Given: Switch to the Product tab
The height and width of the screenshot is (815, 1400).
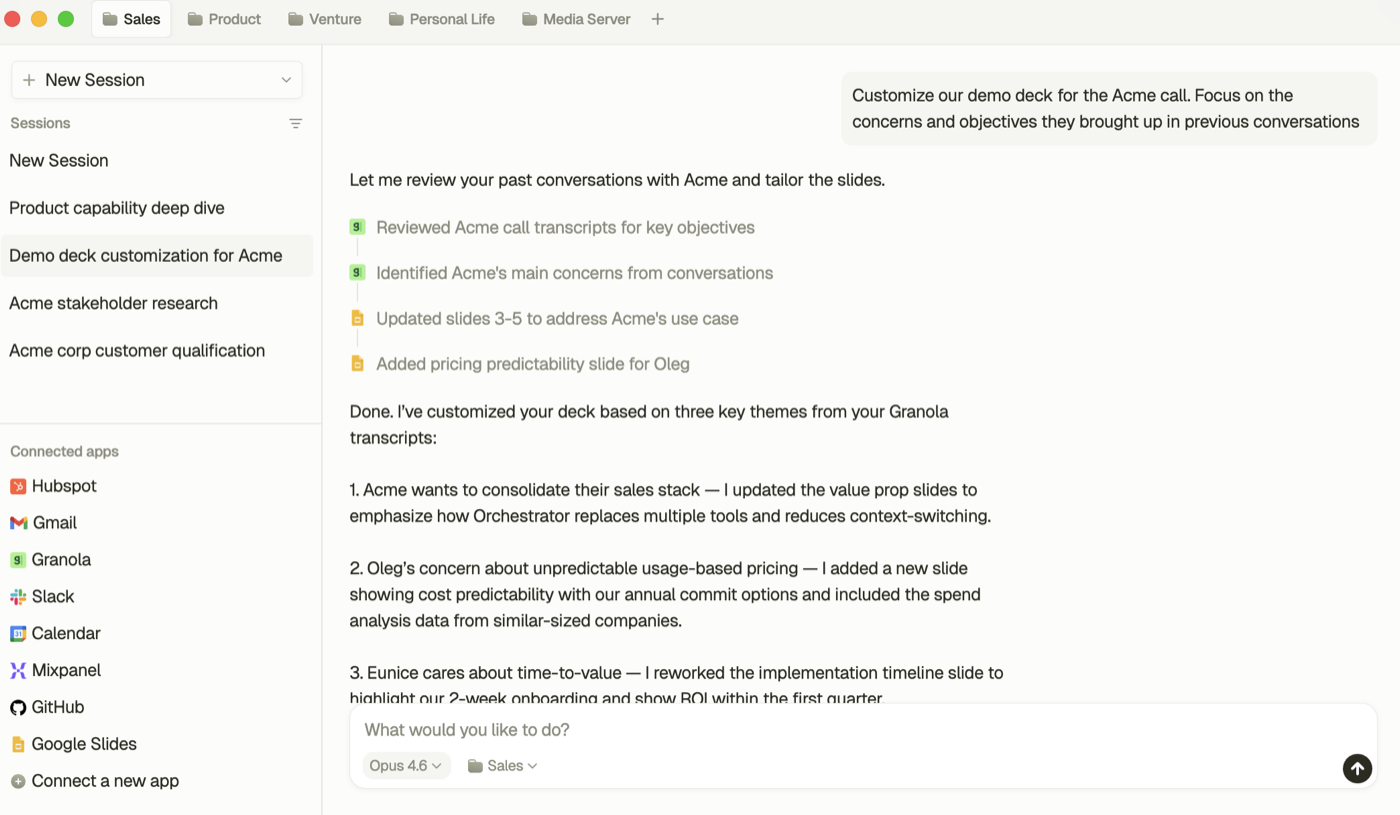Looking at the screenshot, I should [x=224, y=19].
